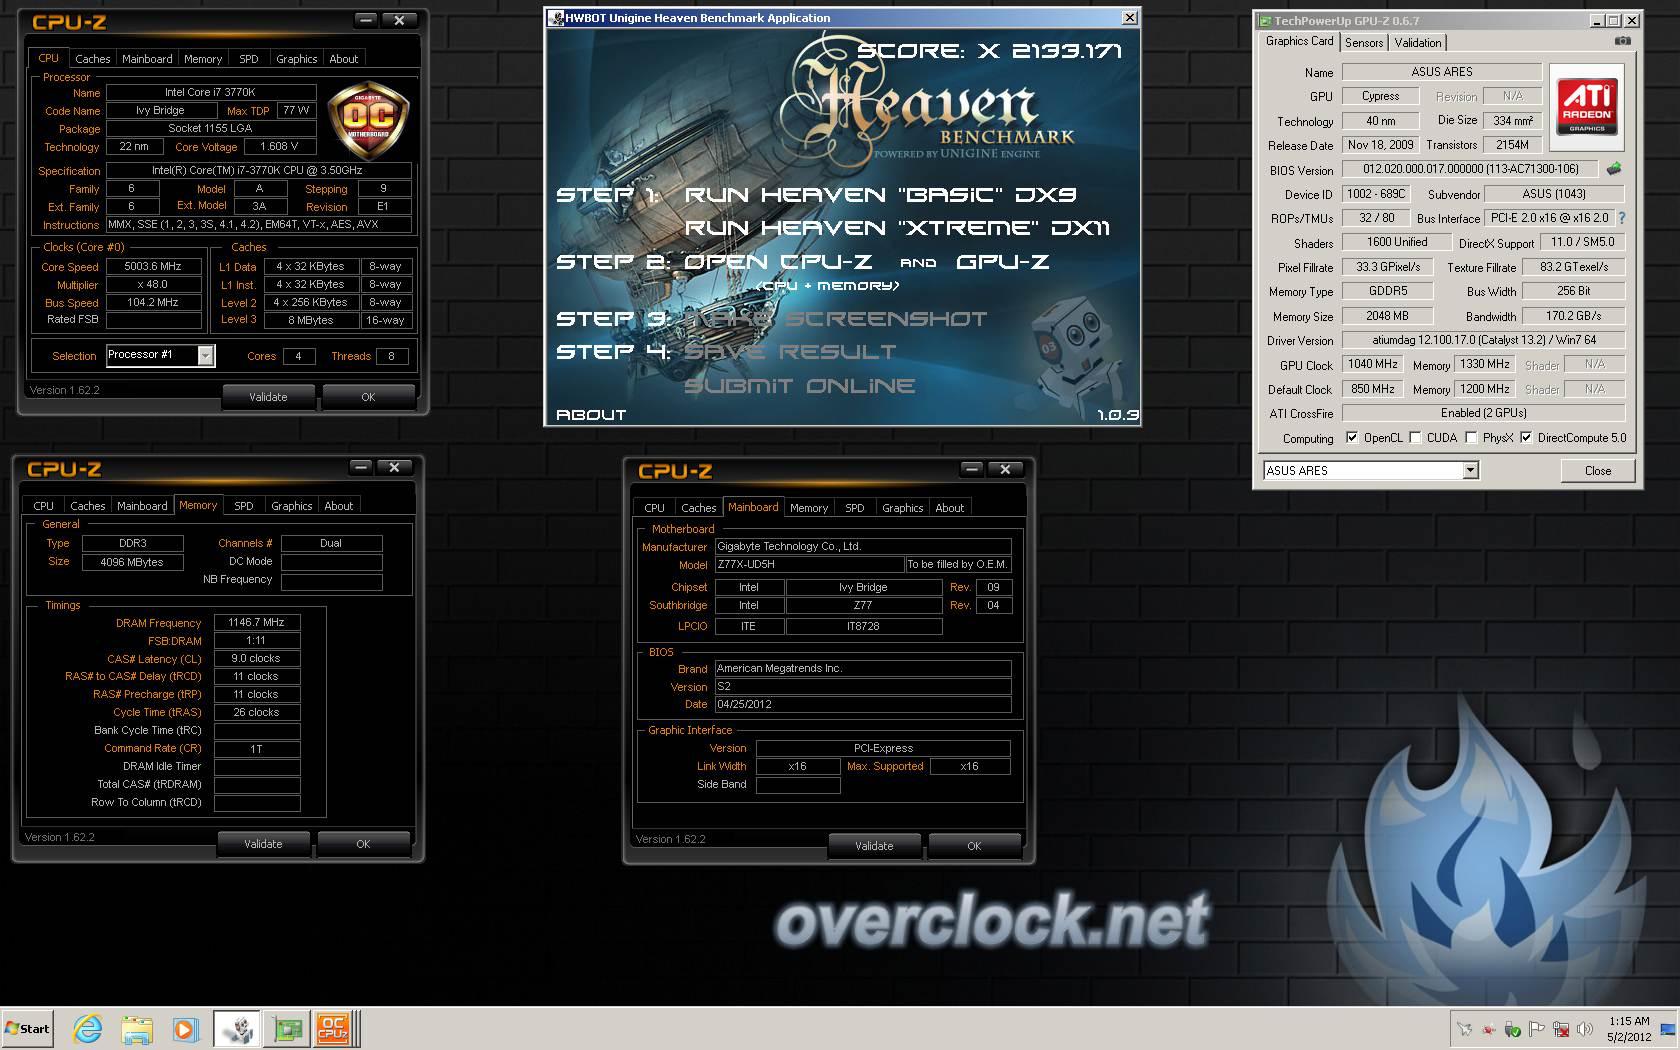This screenshot has width=1680, height=1050.
Task: Click About in Heaven benchmark window
Action: [591, 414]
